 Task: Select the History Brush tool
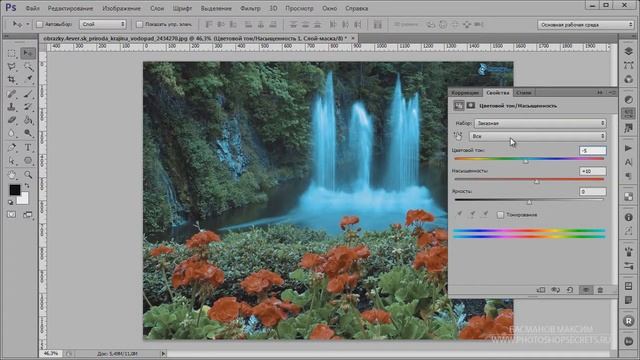point(28,107)
